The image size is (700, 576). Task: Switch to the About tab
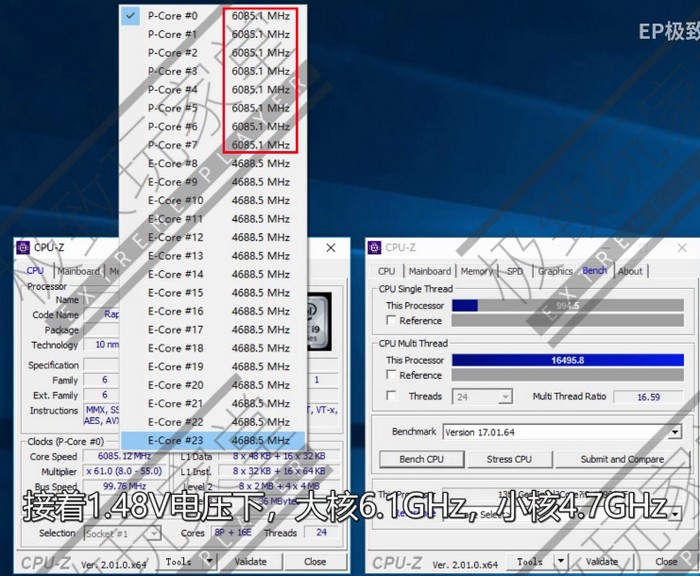[630, 271]
